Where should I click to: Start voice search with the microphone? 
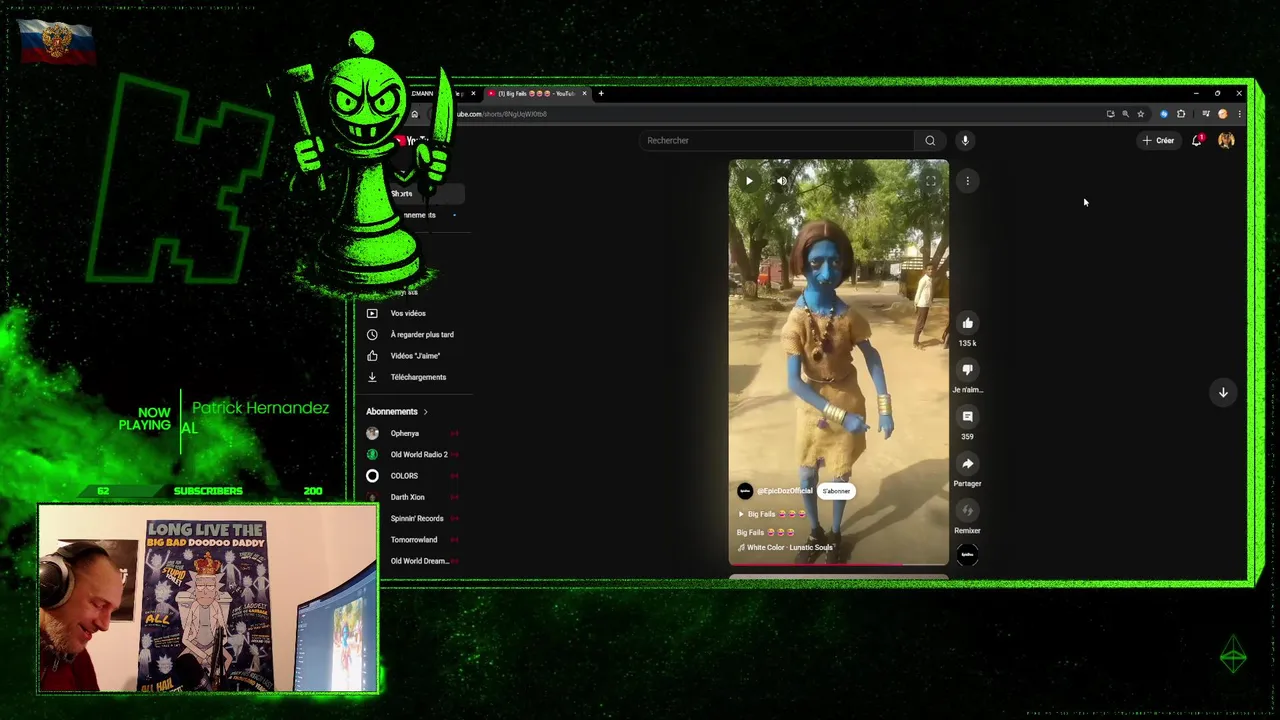pos(965,140)
